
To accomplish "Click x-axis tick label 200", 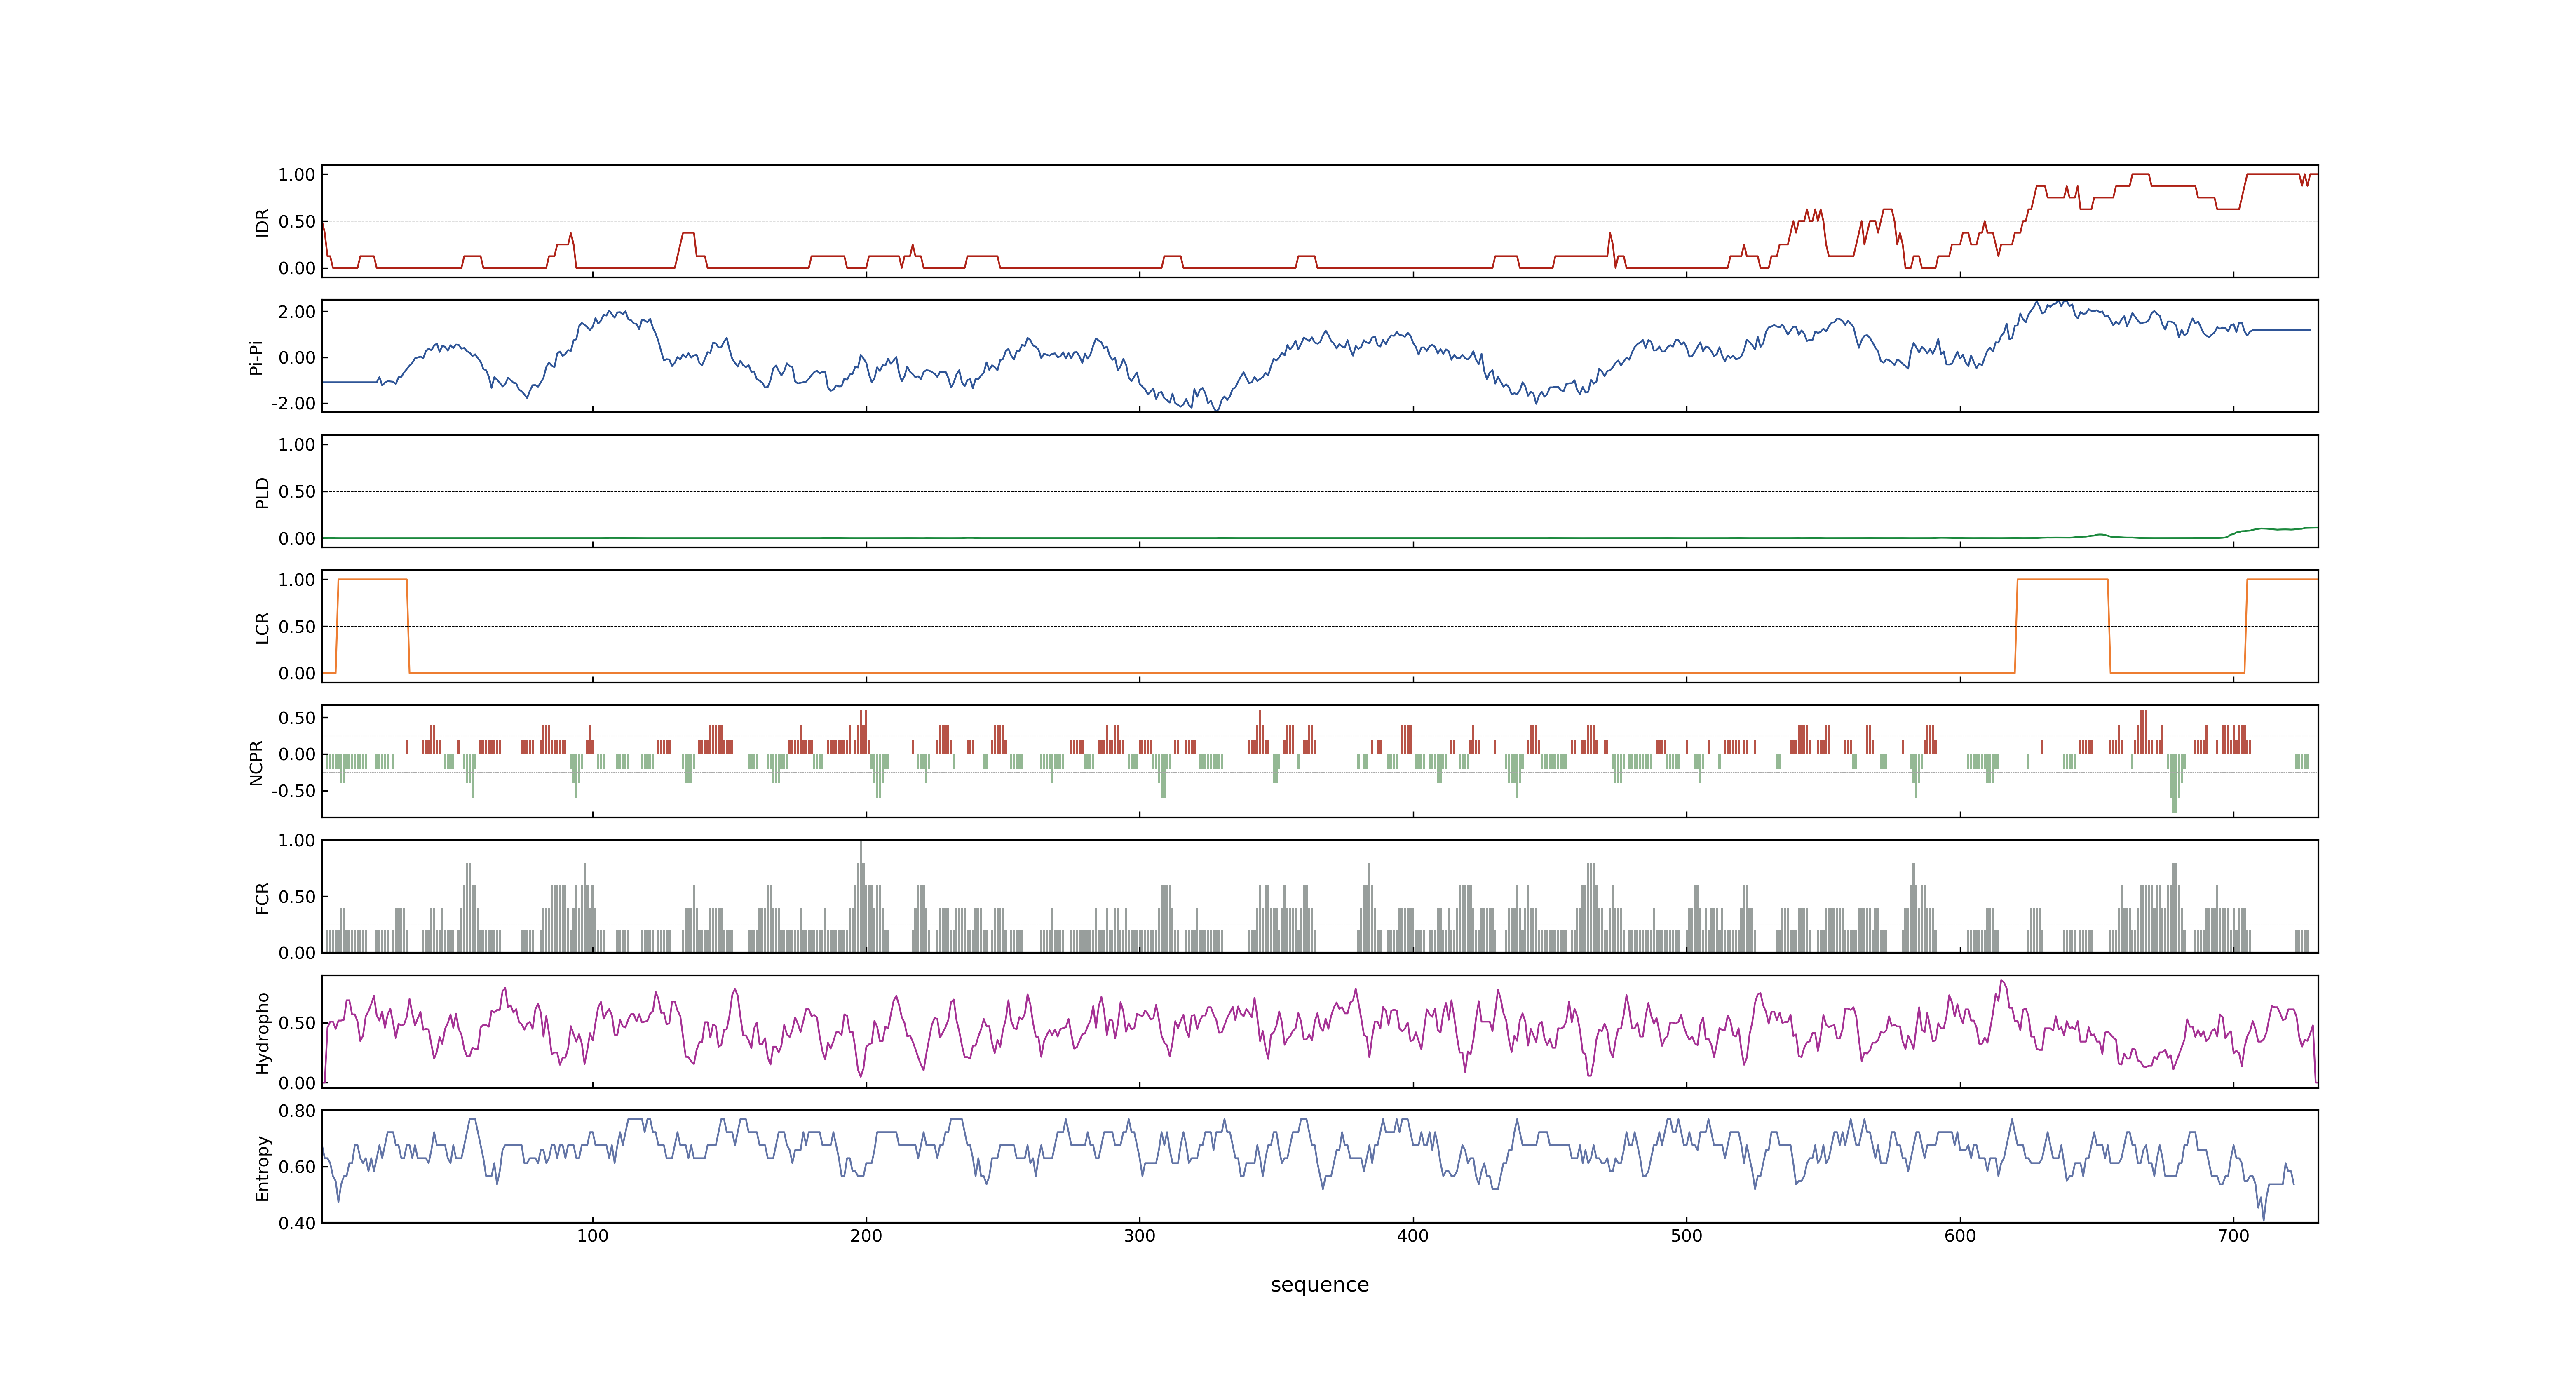I will (x=866, y=1236).
